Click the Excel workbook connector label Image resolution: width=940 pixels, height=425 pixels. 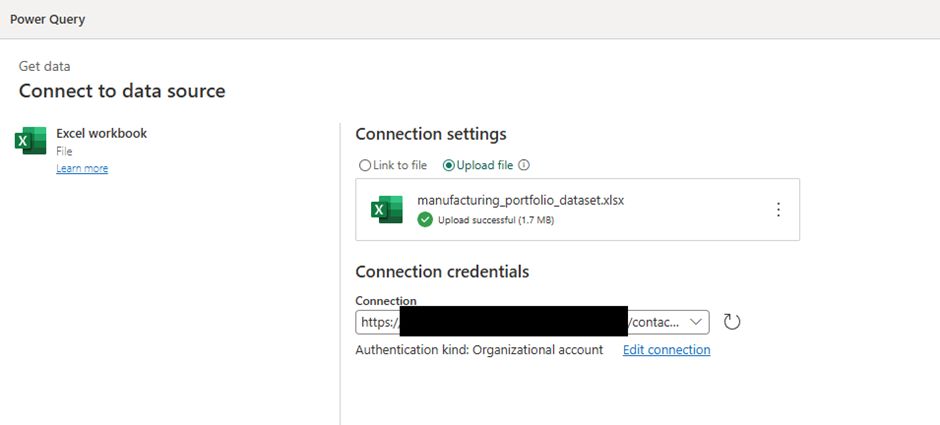click(101, 133)
